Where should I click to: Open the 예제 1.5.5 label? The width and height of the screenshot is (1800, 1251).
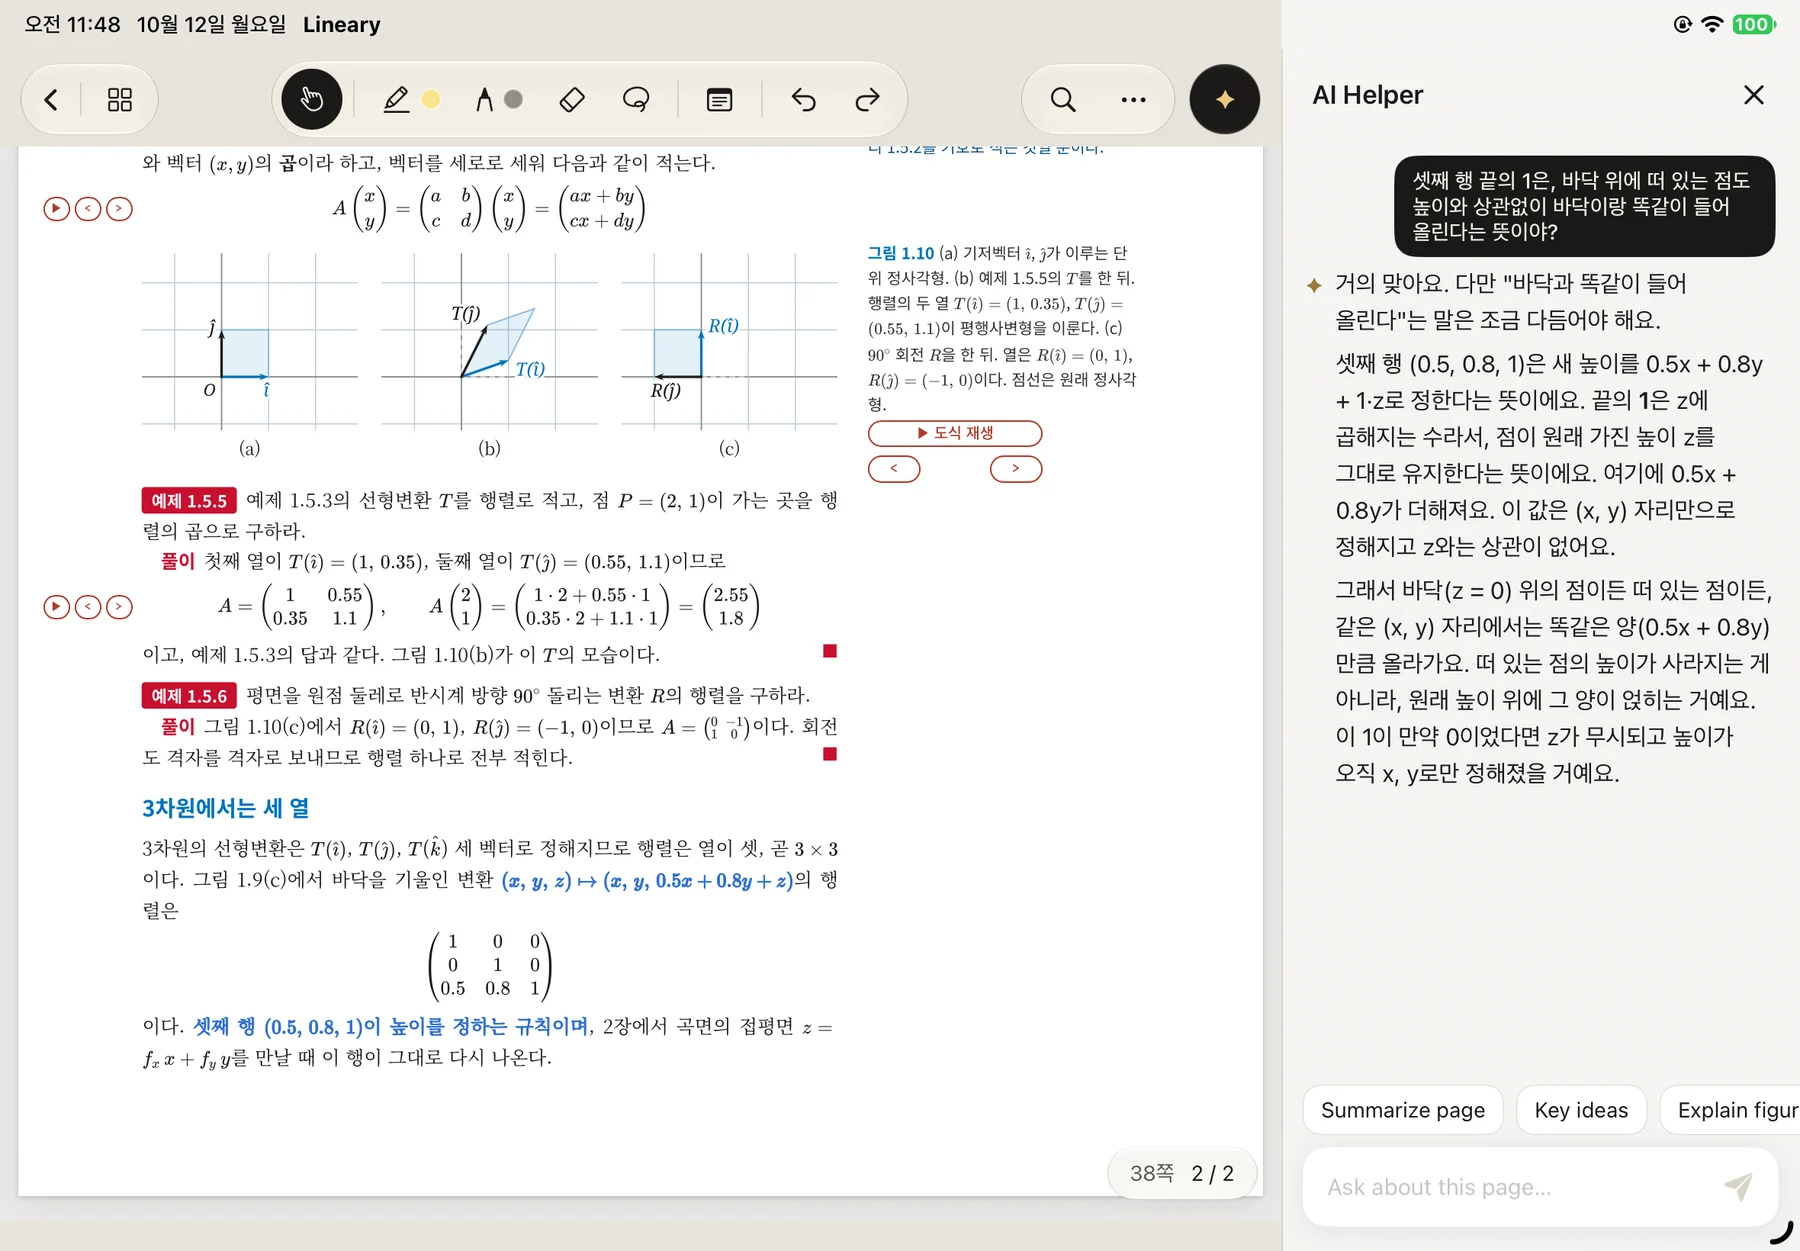[189, 500]
